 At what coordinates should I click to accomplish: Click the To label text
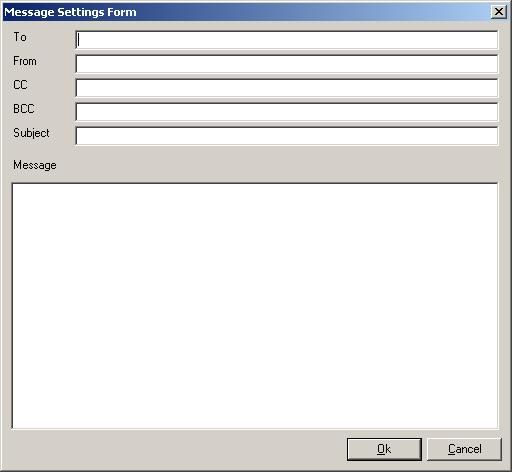(20, 37)
